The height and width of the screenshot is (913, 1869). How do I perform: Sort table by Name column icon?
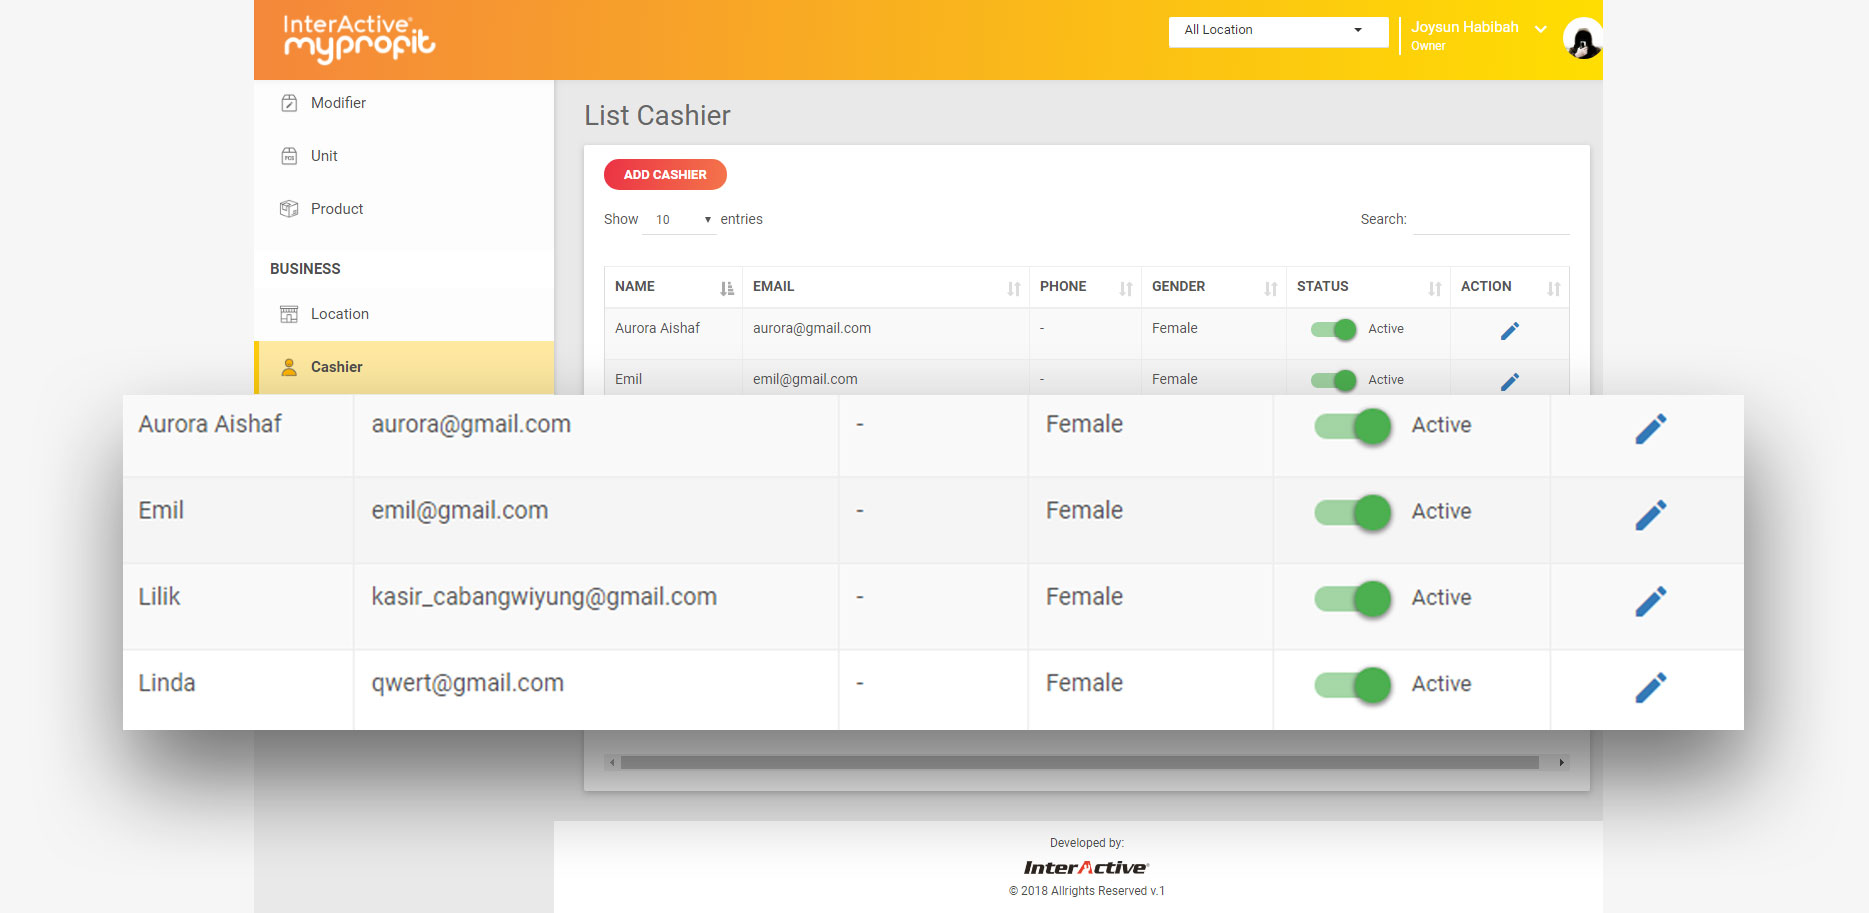(x=727, y=288)
